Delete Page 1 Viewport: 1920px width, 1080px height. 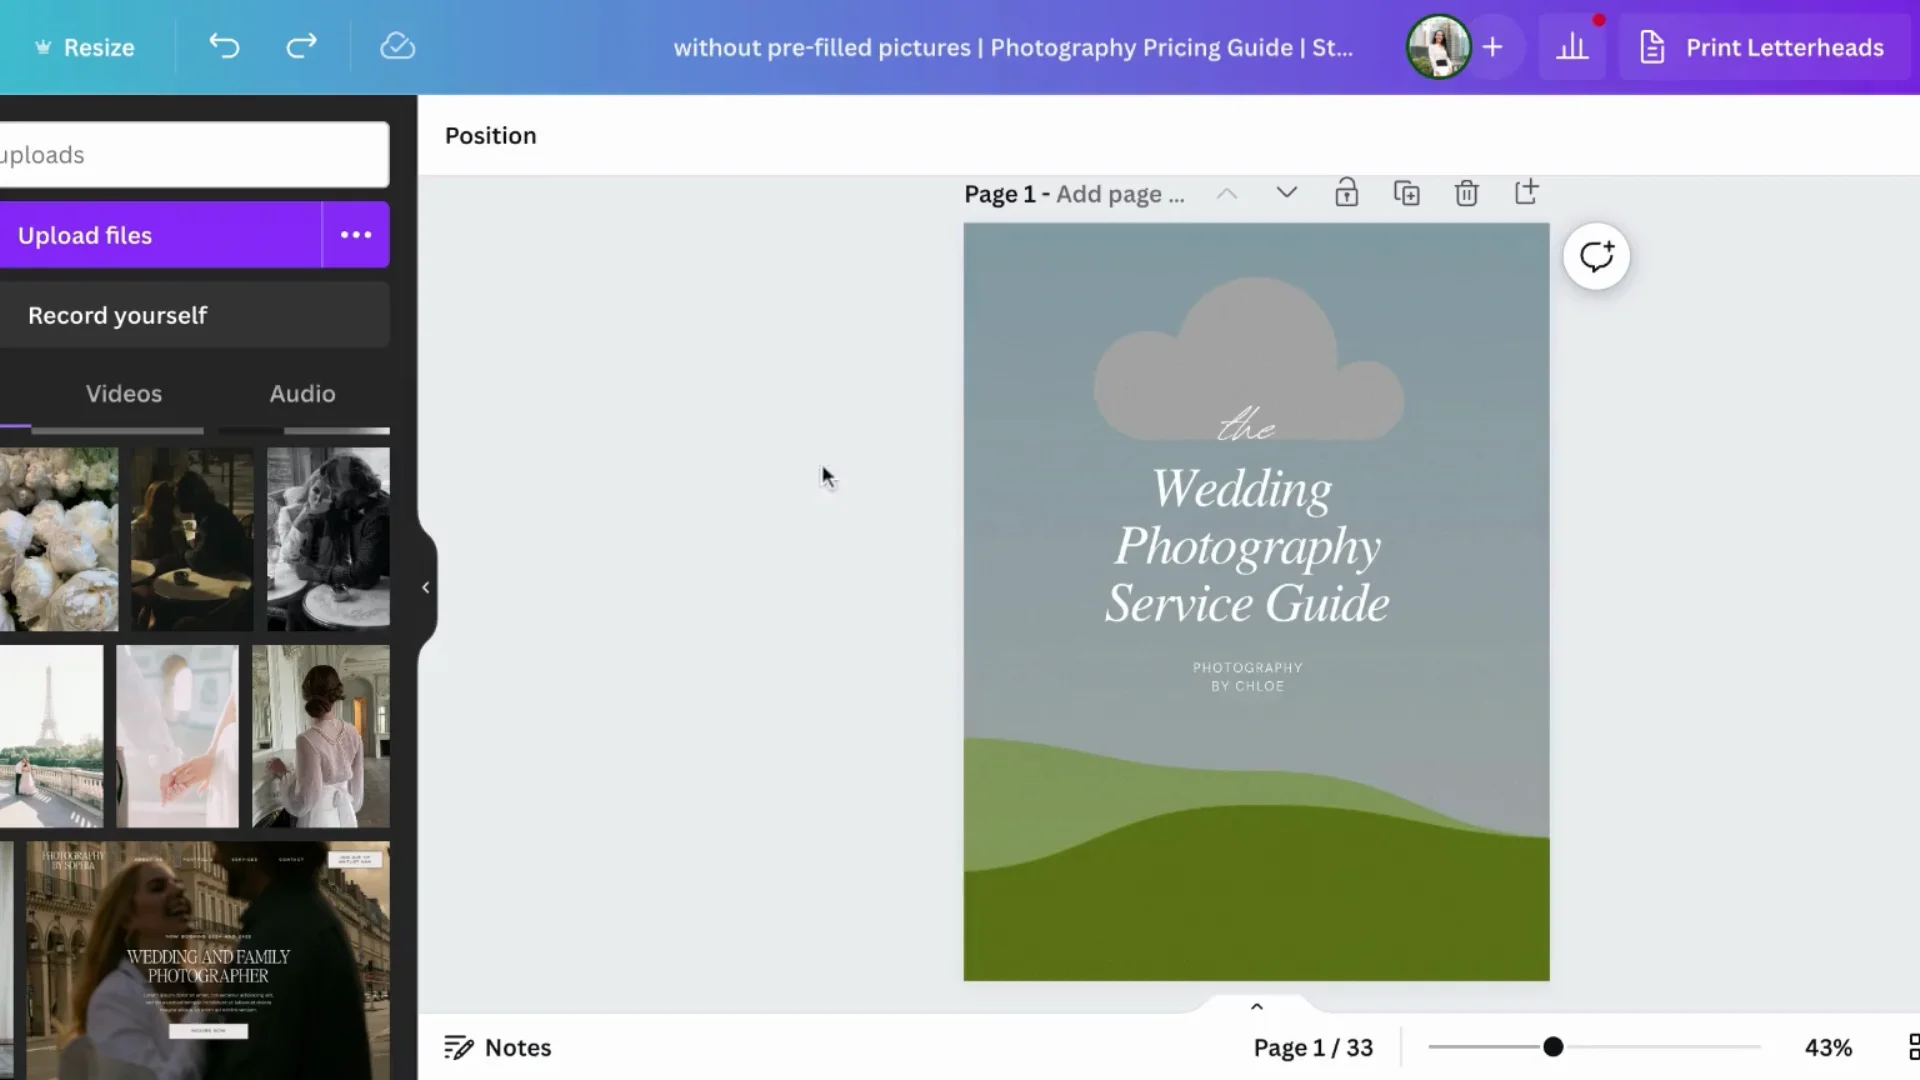(x=1467, y=192)
